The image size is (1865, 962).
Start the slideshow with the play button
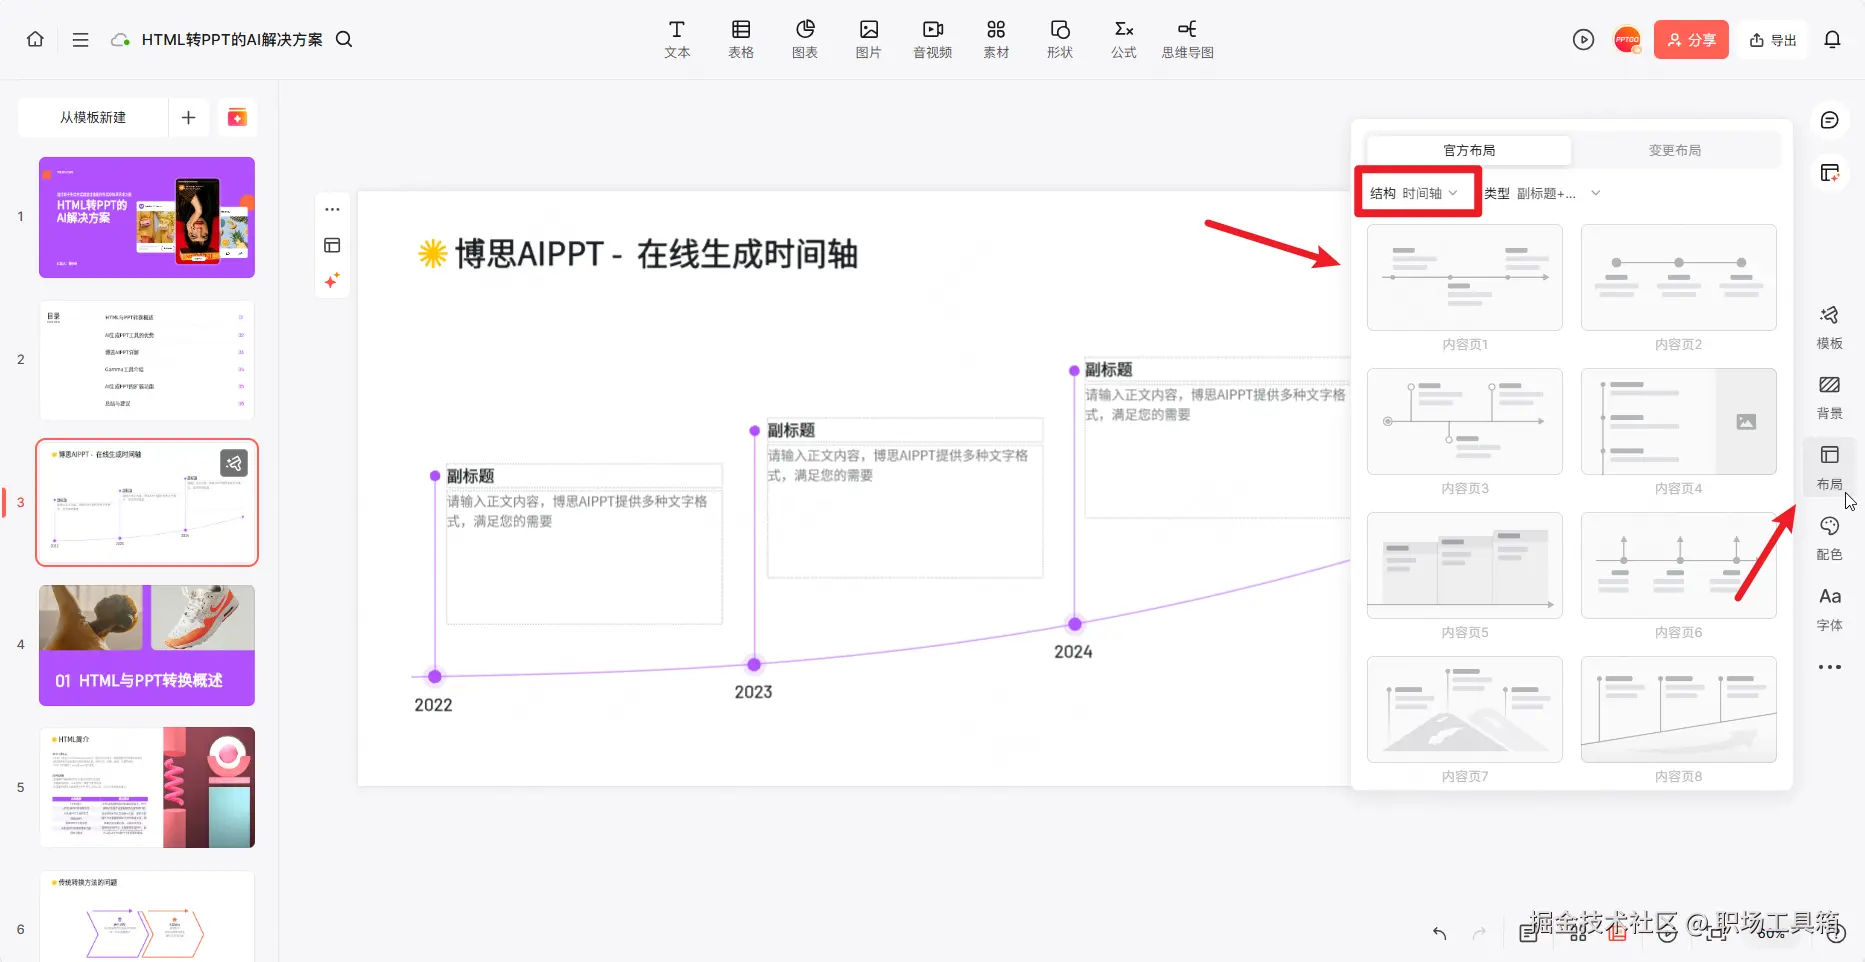tap(1583, 40)
